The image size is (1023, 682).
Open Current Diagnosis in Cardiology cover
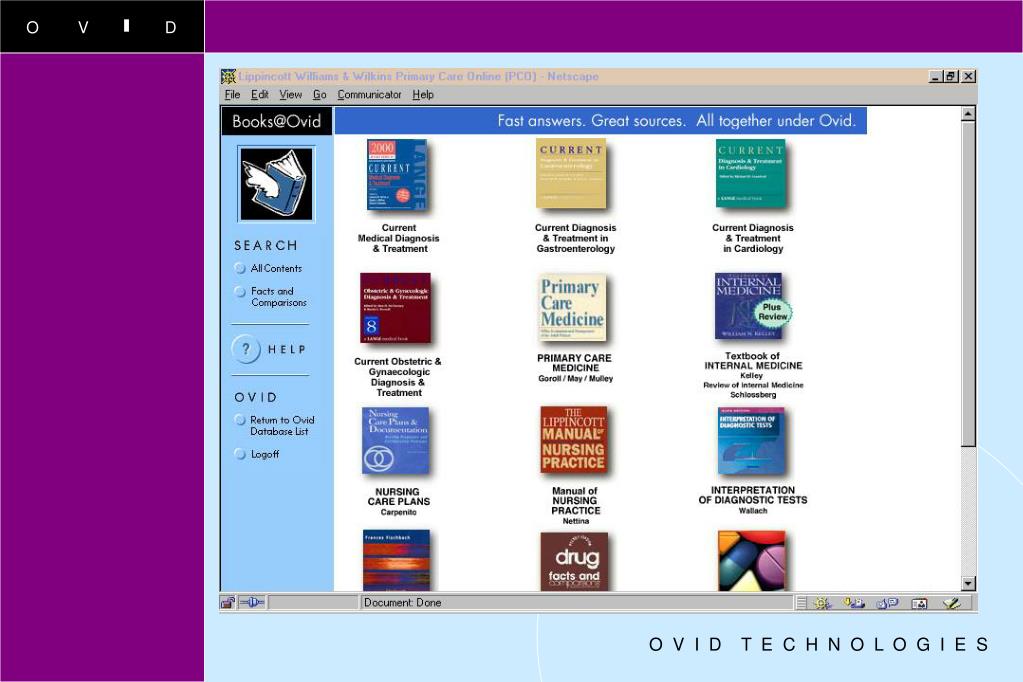click(x=751, y=174)
